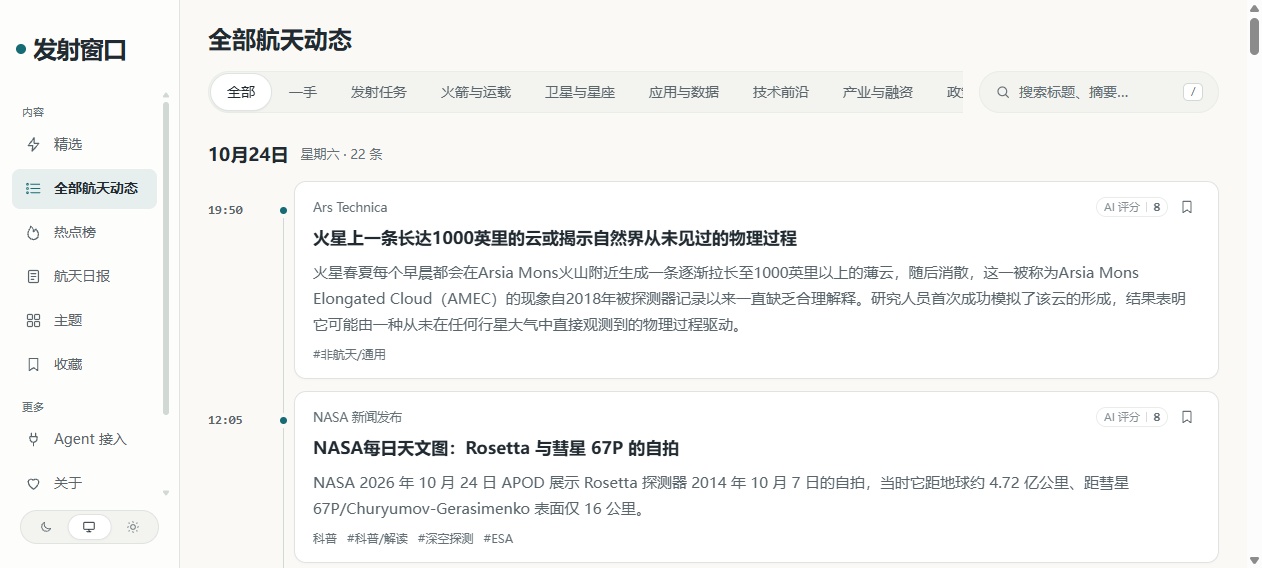Click the heart icon for 关于
The height and width of the screenshot is (568, 1262).
click(33, 483)
